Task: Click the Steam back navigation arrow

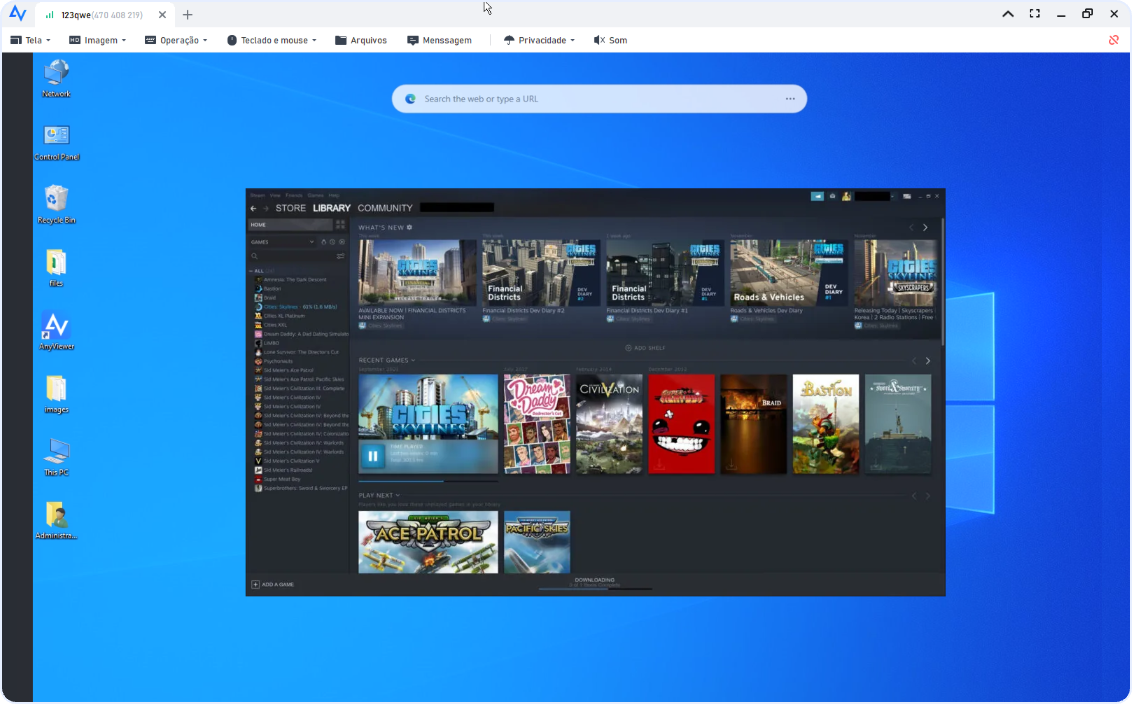Action: click(253, 208)
